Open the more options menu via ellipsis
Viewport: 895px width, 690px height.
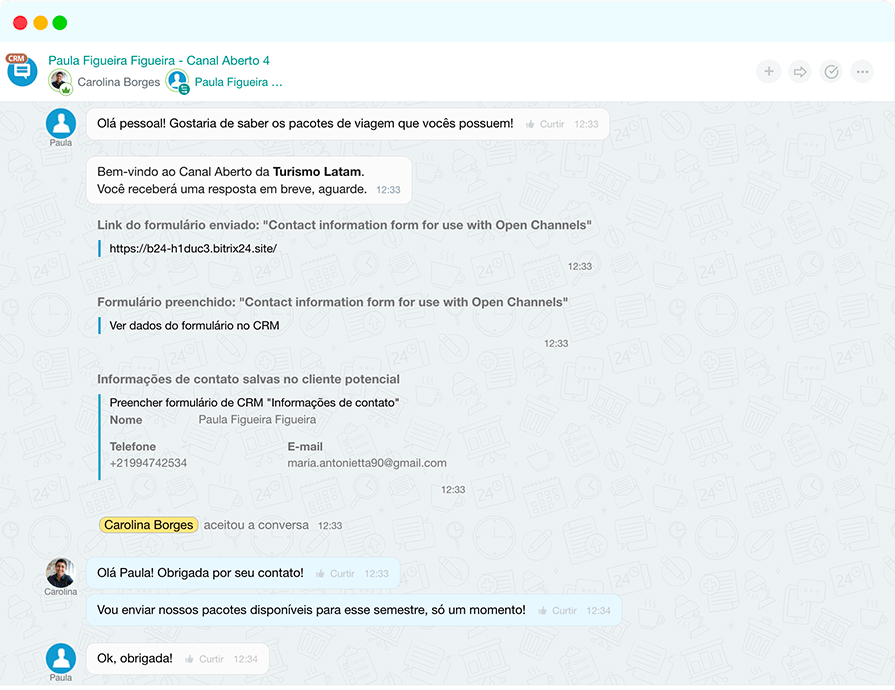pos(862,71)
